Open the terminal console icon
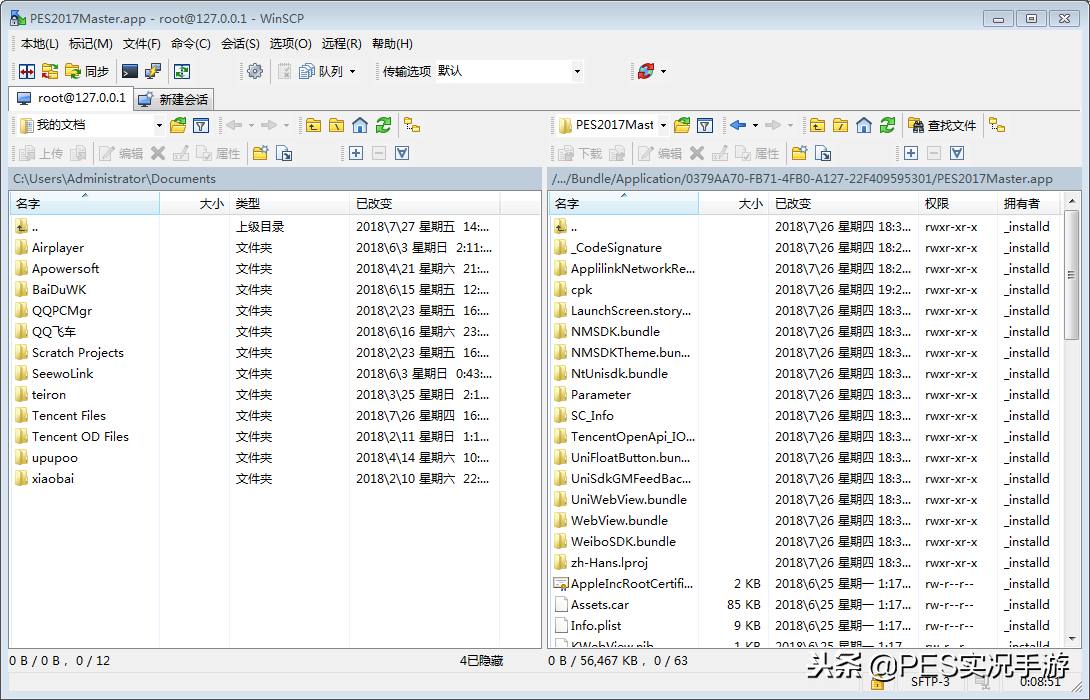Screen dimensions: 1090x700 point(129,71)
